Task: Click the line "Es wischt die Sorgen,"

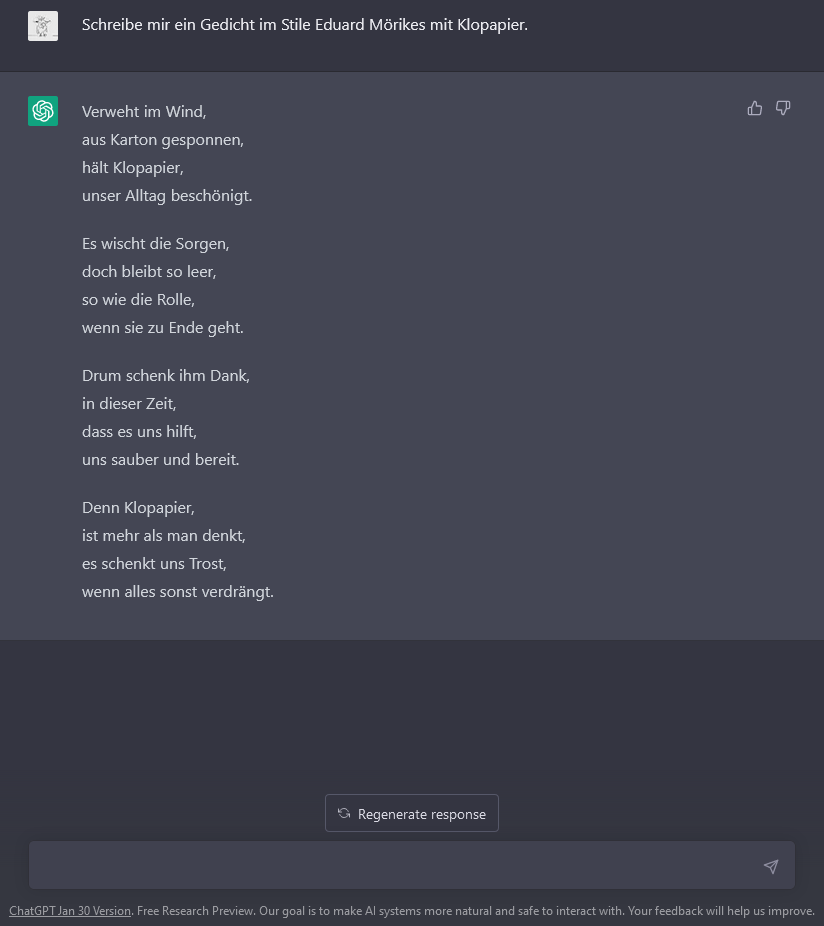Action: pos(156,244)
